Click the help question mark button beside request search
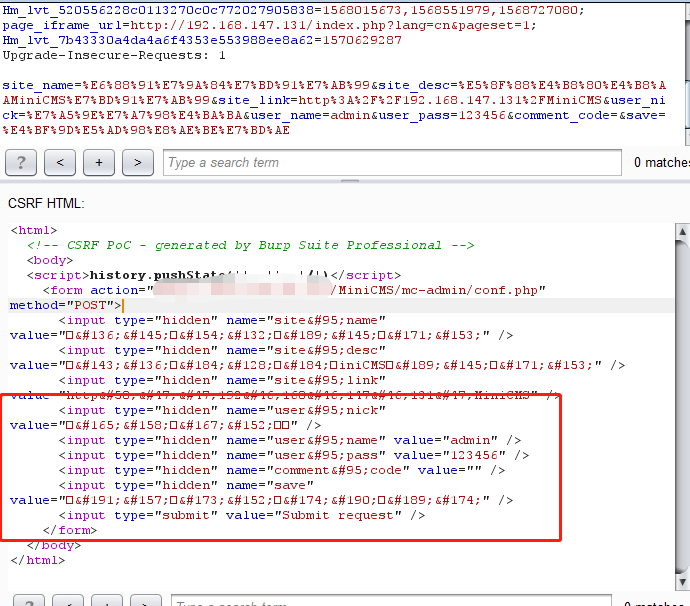The image size is (690, 606). [x=21, y=162]
